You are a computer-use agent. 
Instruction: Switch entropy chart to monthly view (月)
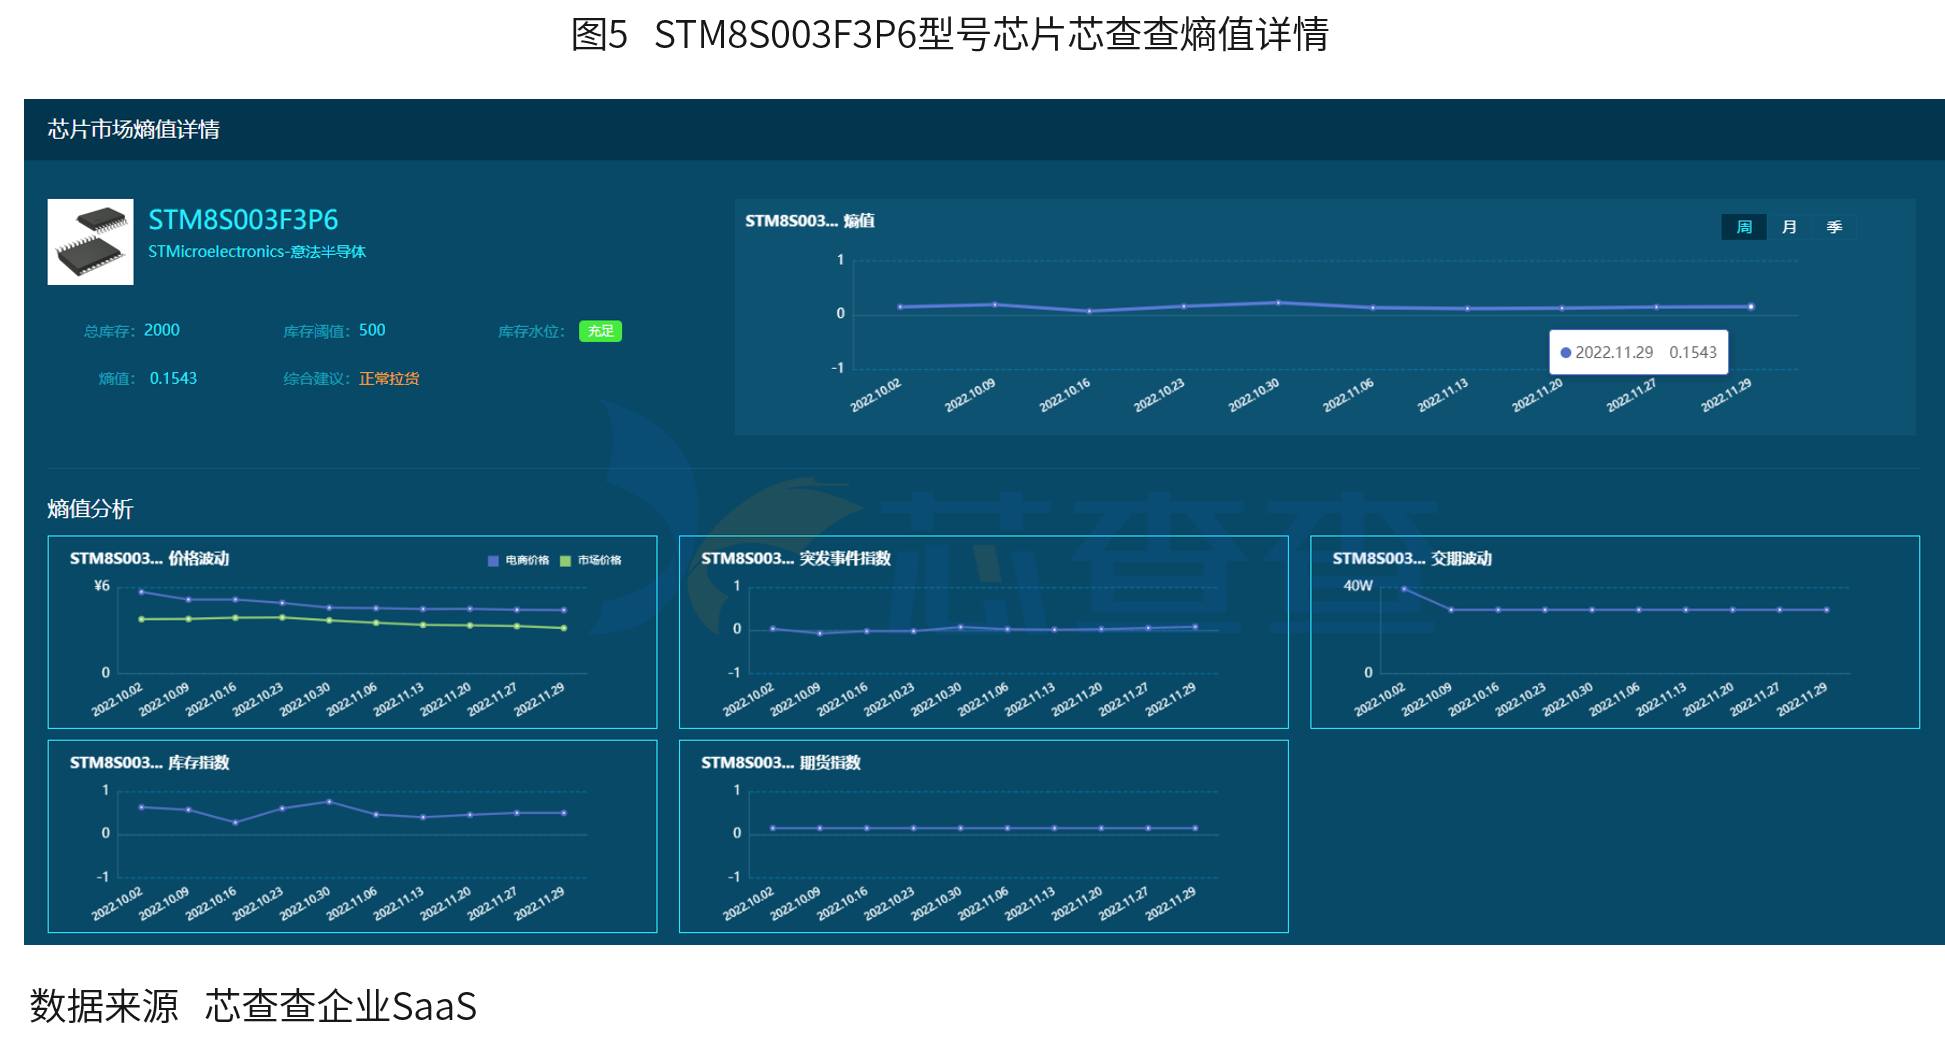1789,227
